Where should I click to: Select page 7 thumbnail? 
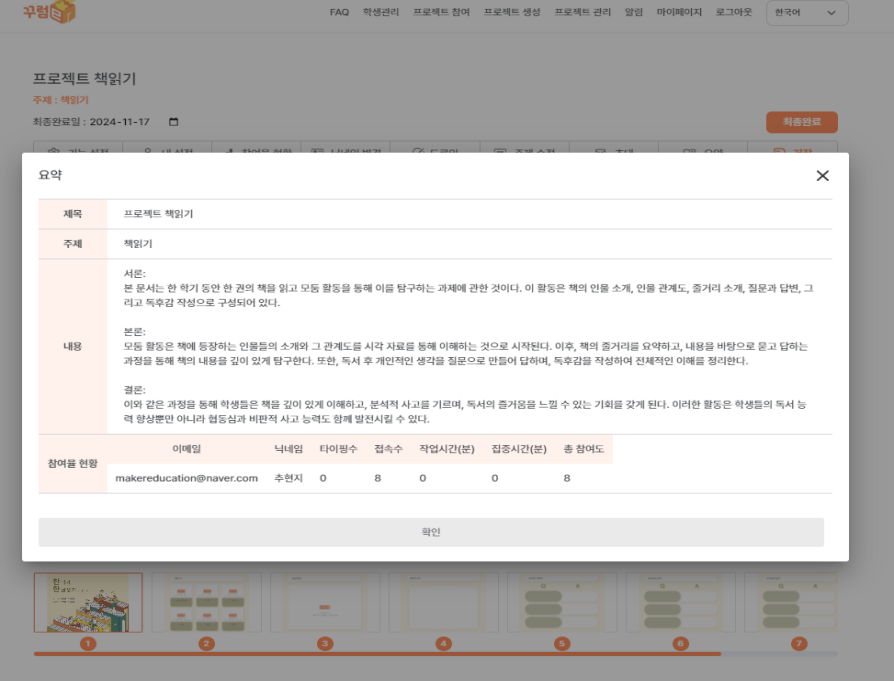click(797, 602)
